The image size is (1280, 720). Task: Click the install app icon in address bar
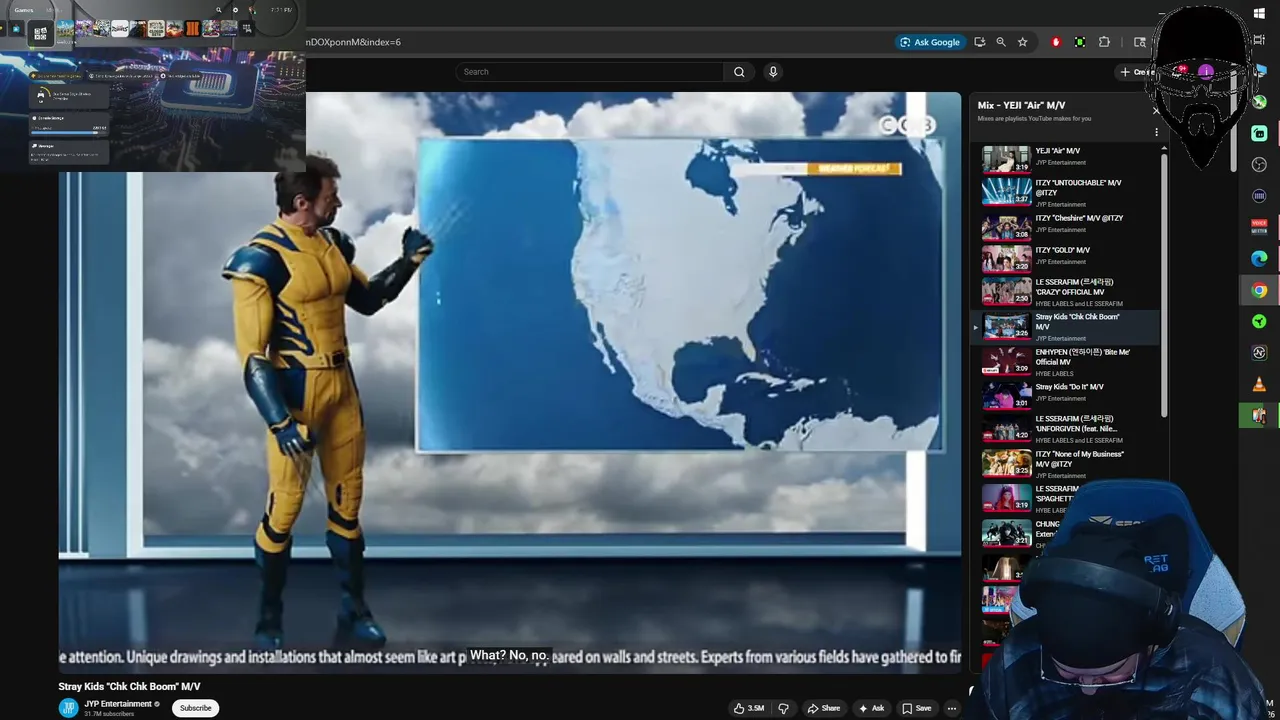click(x=980, y=42)
